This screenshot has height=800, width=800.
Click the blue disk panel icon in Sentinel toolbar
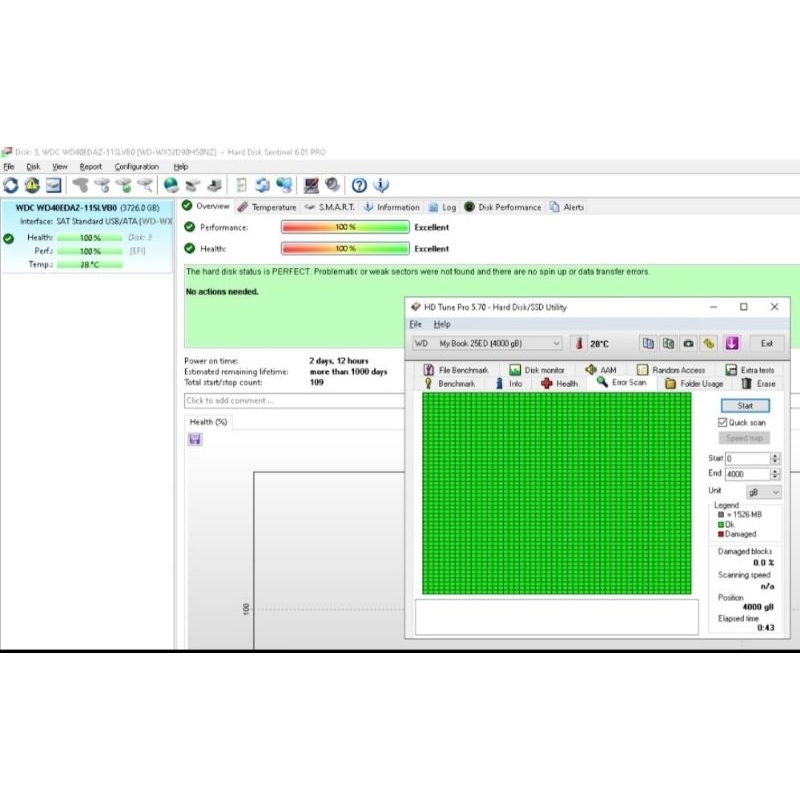pyautogui.click(x=54, y=185)
